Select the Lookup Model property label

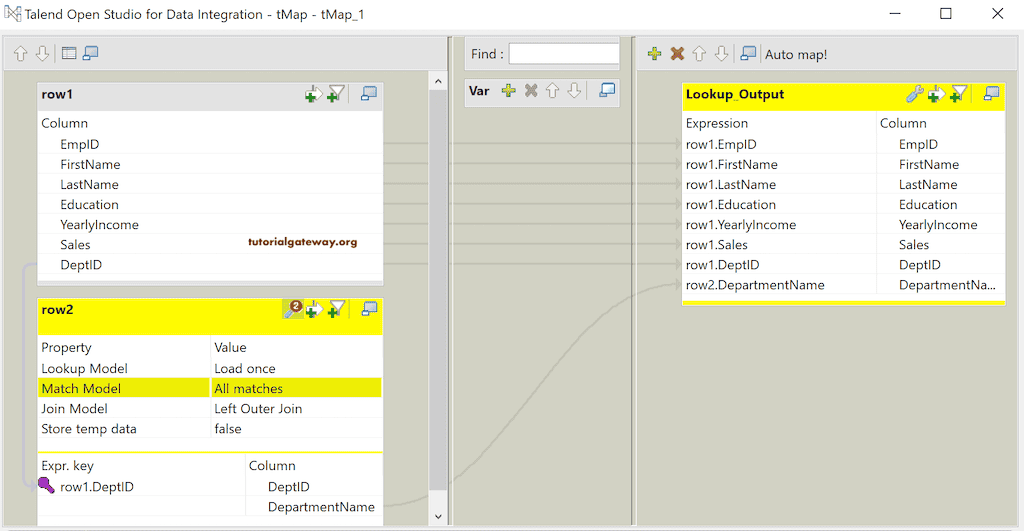click(84, 368)
